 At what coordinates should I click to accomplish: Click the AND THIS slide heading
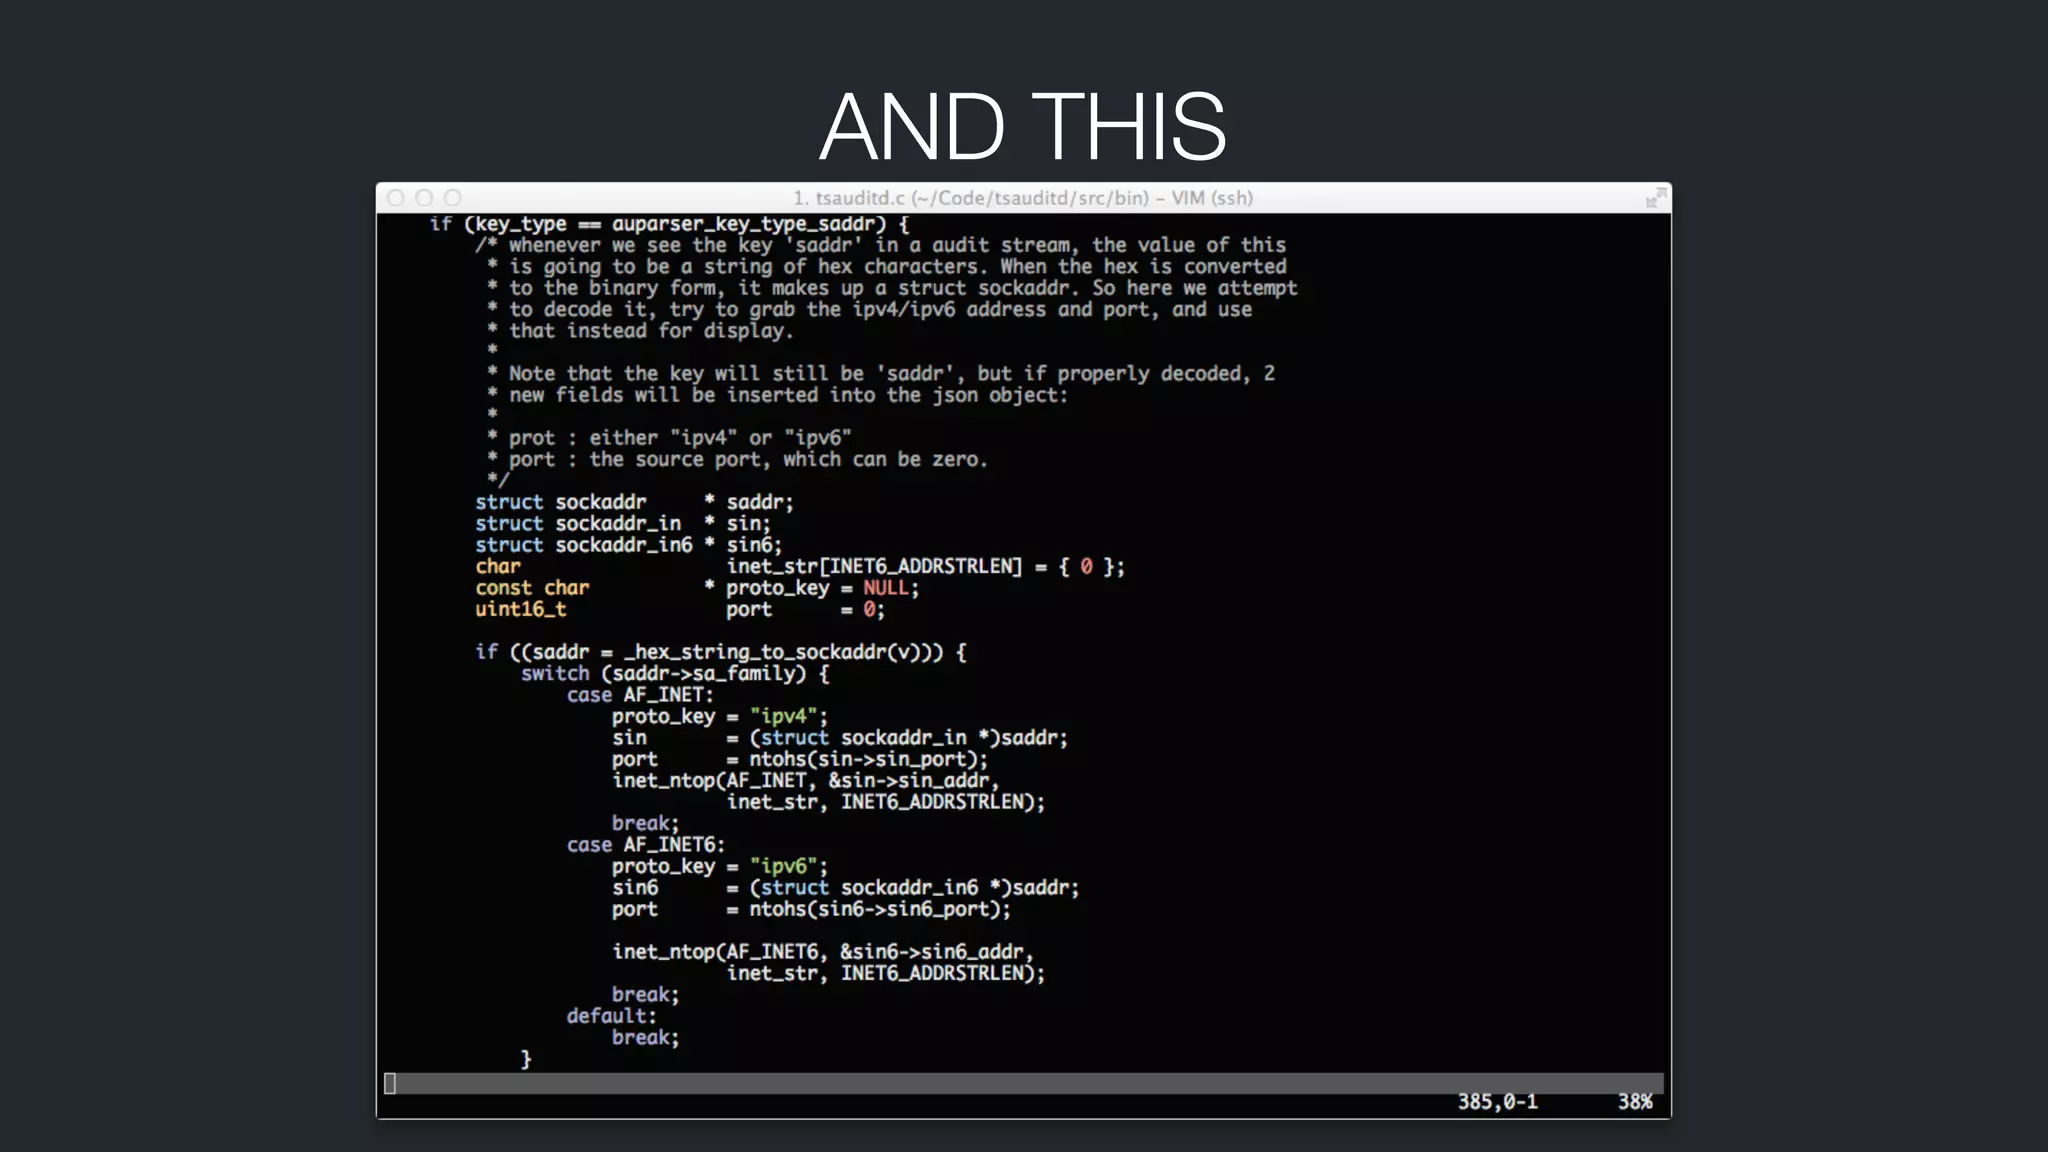pyautogui.click(x=1022, y=127)
